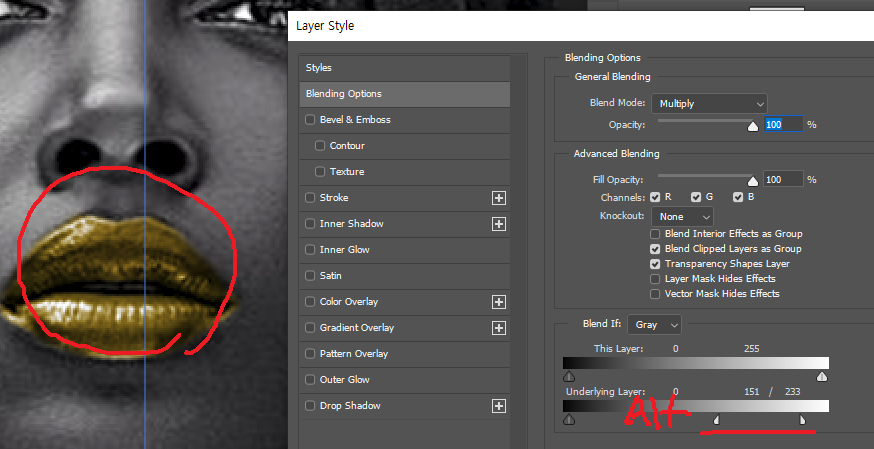The width and height of the screenshot is (874, 449).
Task: Click Underlying Layer left split white handle at 151
Action: [x=717, y=419]
